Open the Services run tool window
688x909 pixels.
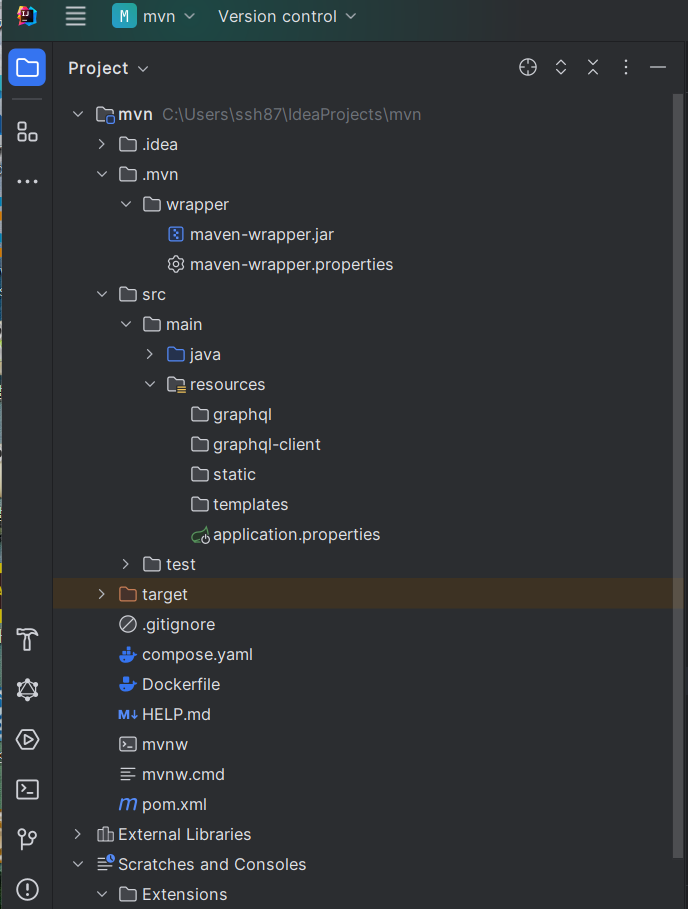point(27,740)
